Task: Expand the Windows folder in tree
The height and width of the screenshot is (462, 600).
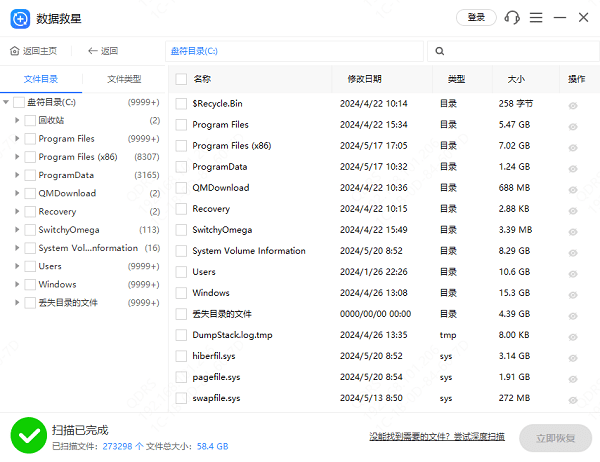Action: 17,285
